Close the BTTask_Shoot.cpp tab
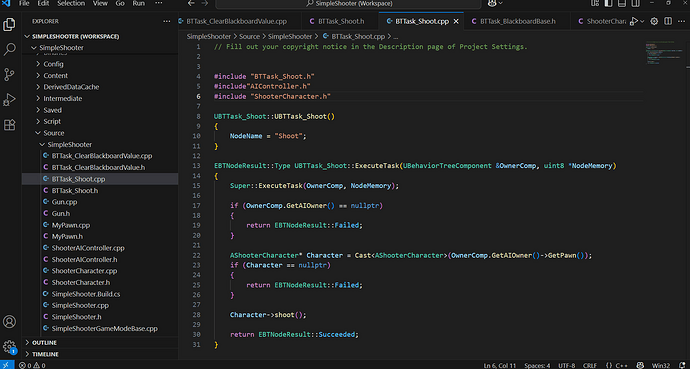Viewport: 690px width, 369px height. coord(456,21)
